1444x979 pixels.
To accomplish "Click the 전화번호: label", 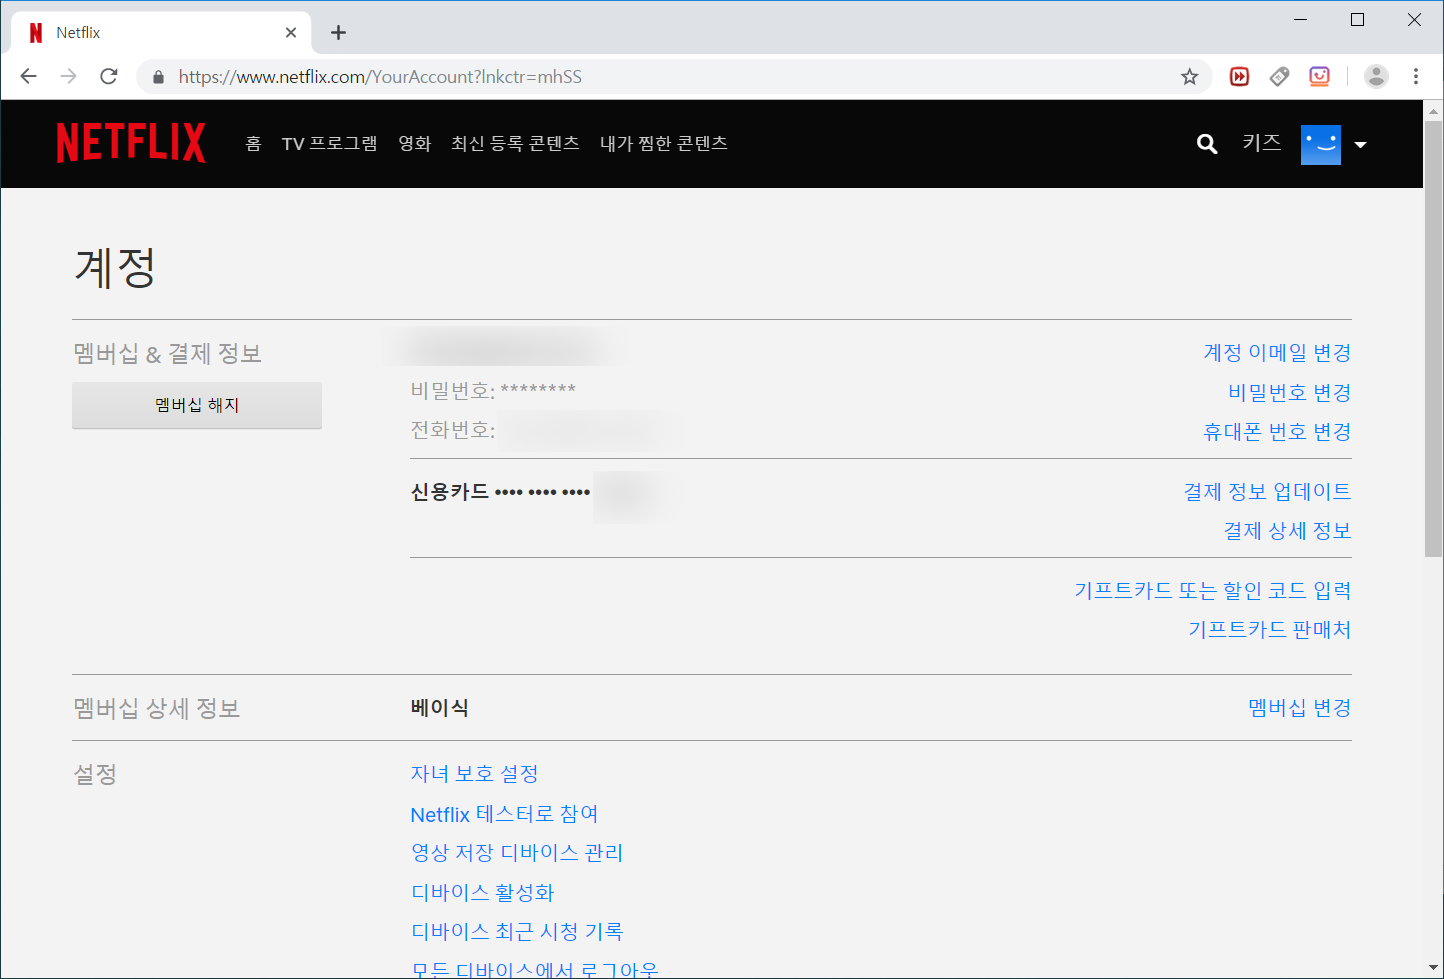I will (x=453, y=430).
